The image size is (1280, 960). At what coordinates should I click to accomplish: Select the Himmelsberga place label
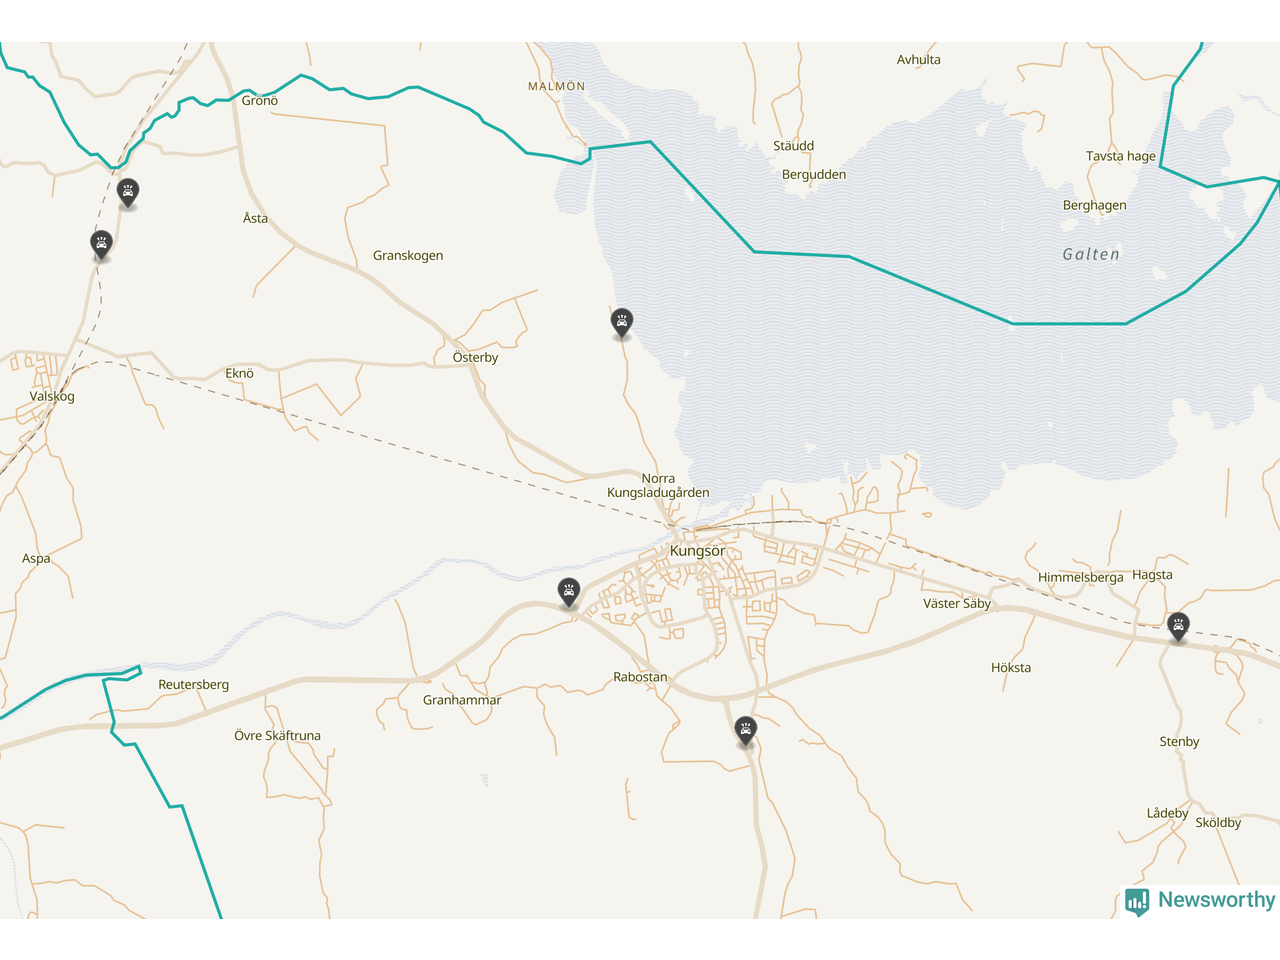(1080, 577)
